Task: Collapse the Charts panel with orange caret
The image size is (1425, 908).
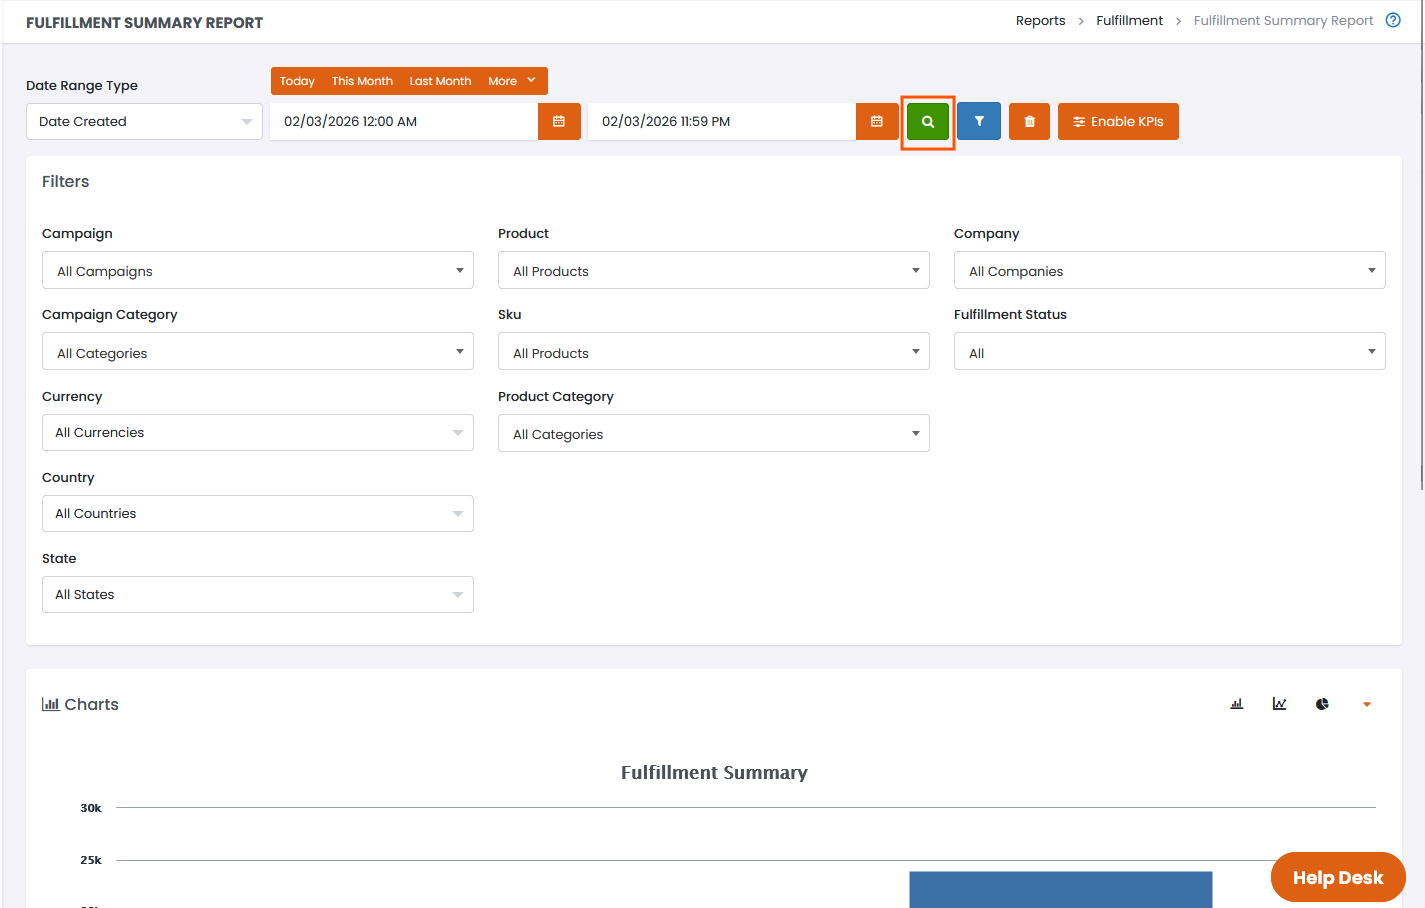Action: 1366,705
